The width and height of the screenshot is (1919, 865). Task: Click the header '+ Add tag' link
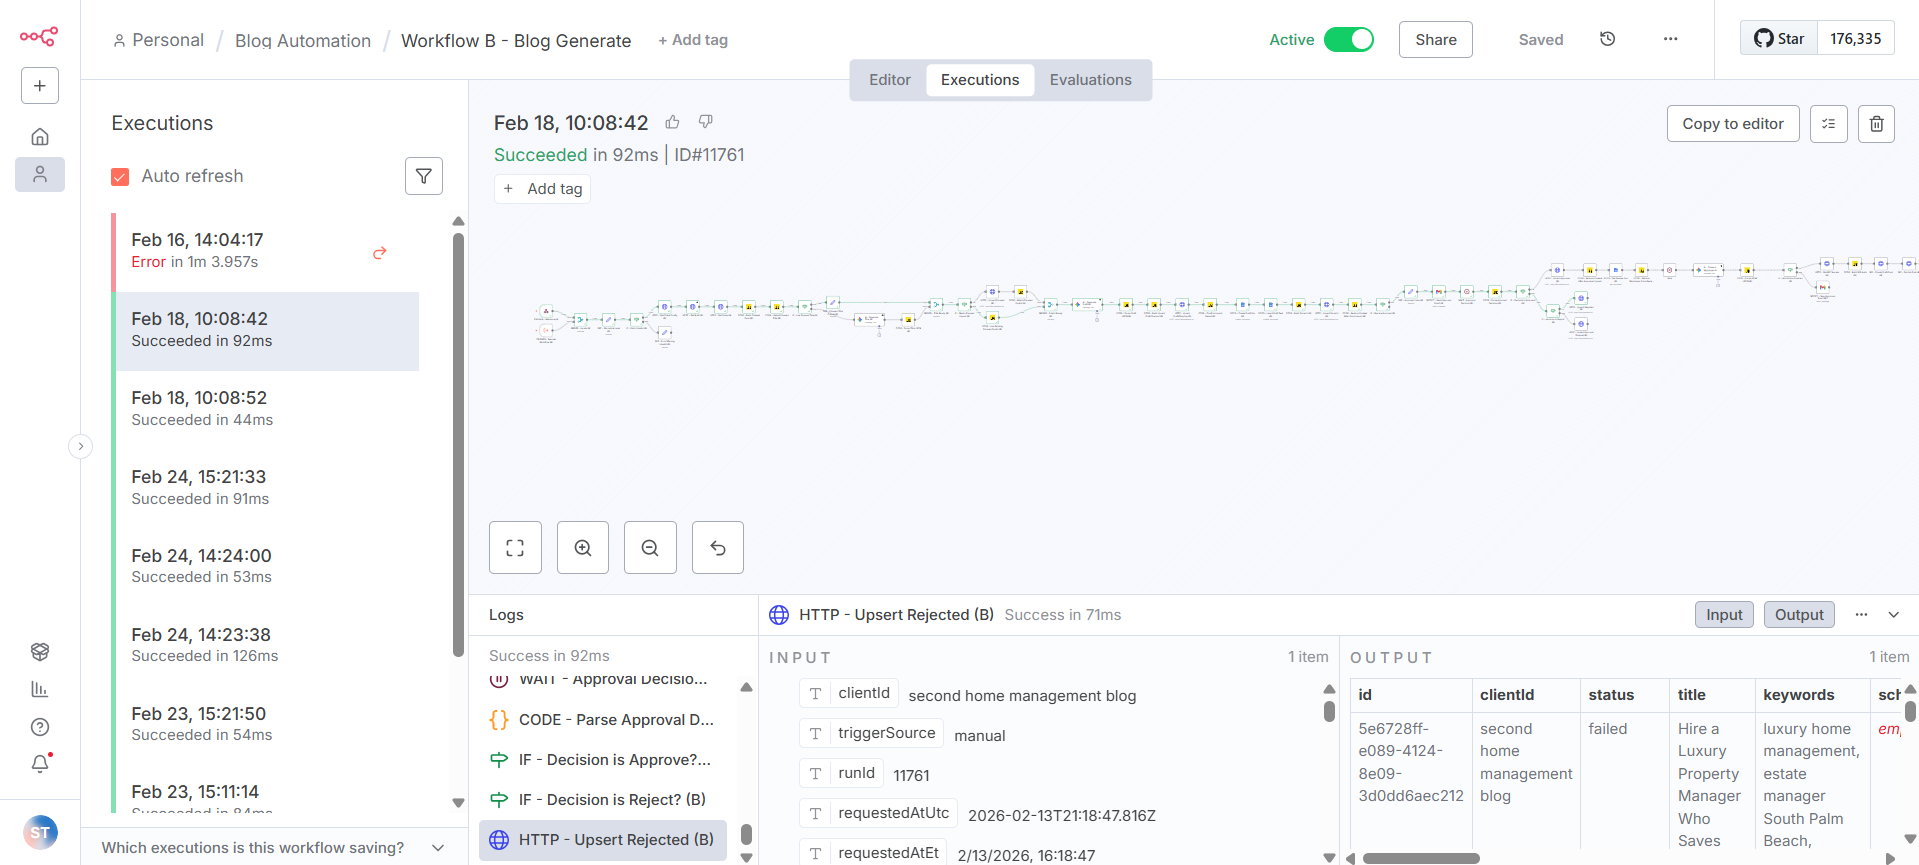[x=693, y=40]
